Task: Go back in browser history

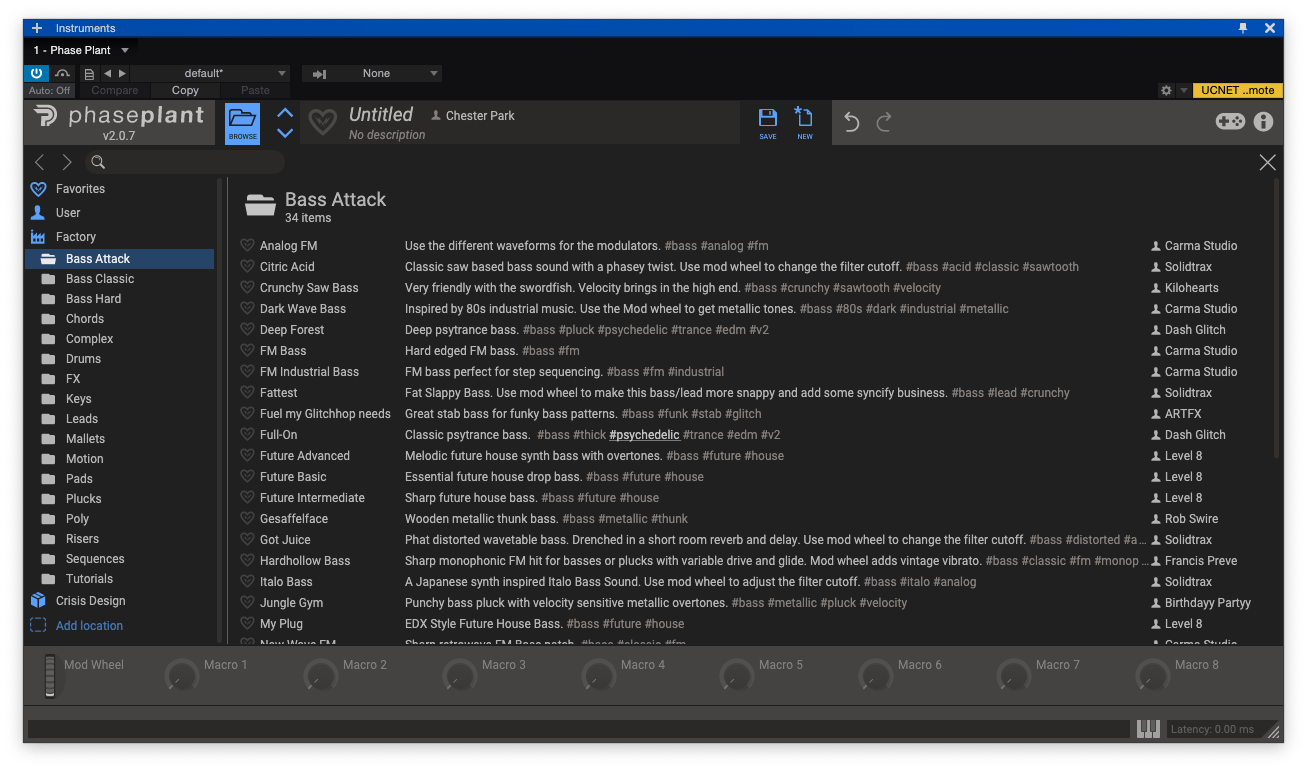Action: [x=40, y=162]
